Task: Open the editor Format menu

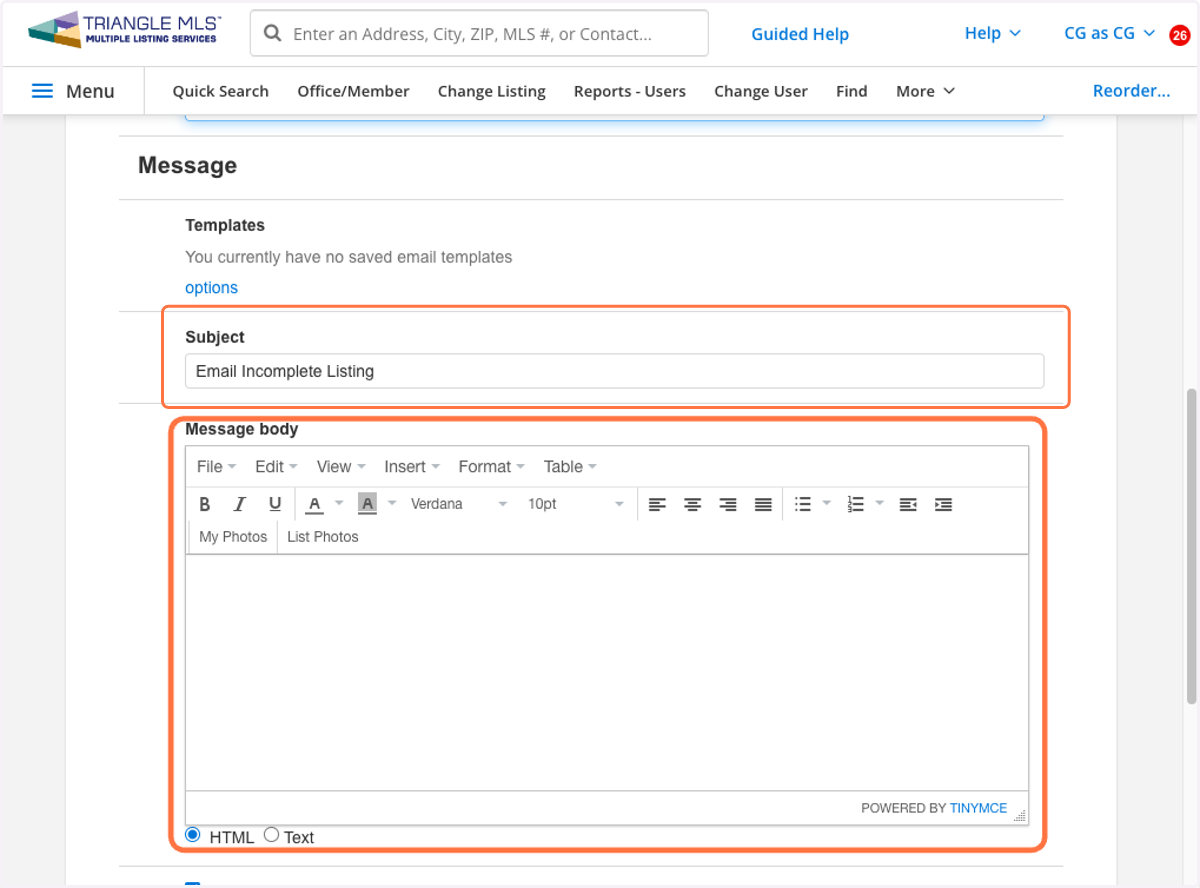Action: 492,467
